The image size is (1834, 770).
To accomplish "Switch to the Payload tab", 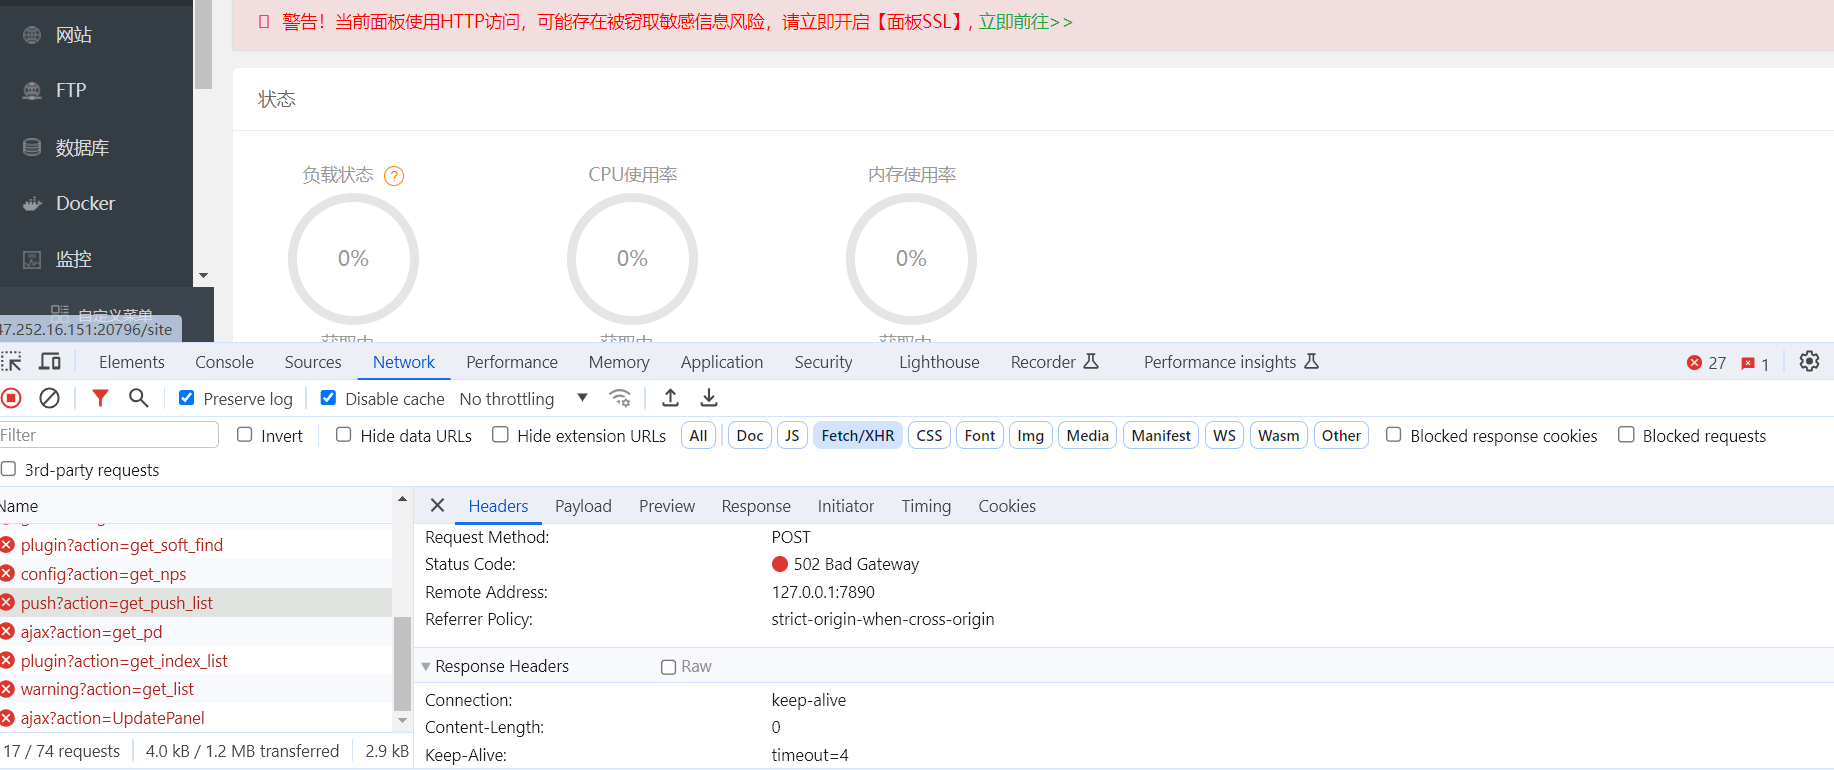I will coord(583,506).
